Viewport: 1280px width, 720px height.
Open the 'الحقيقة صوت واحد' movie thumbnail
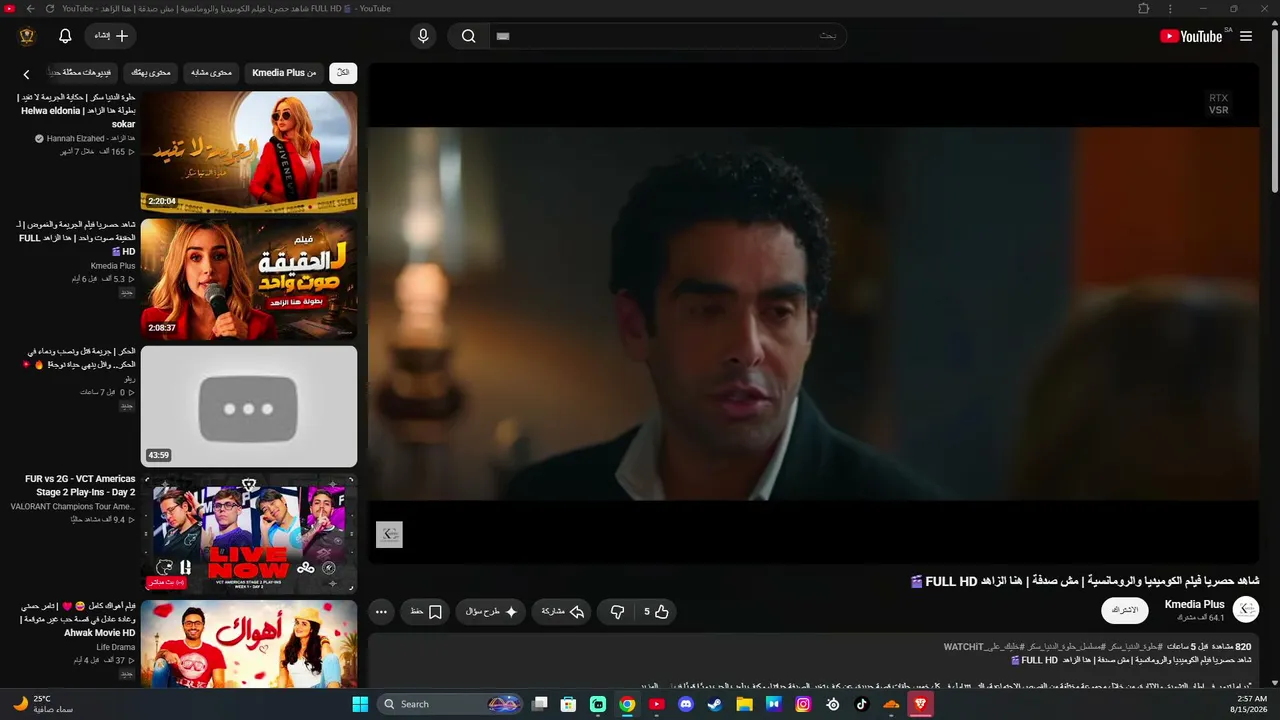(249, 280)
